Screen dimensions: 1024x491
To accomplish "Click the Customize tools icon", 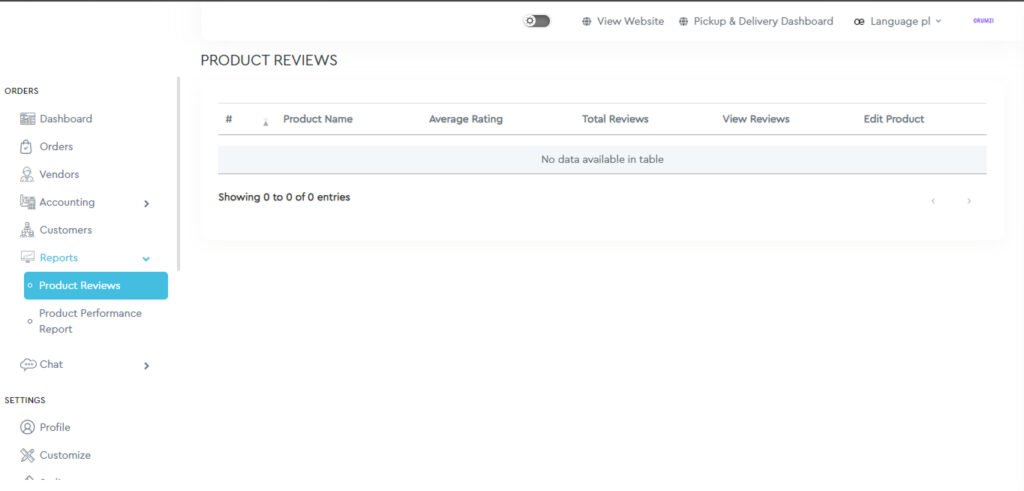I will (x=27, y=456).
